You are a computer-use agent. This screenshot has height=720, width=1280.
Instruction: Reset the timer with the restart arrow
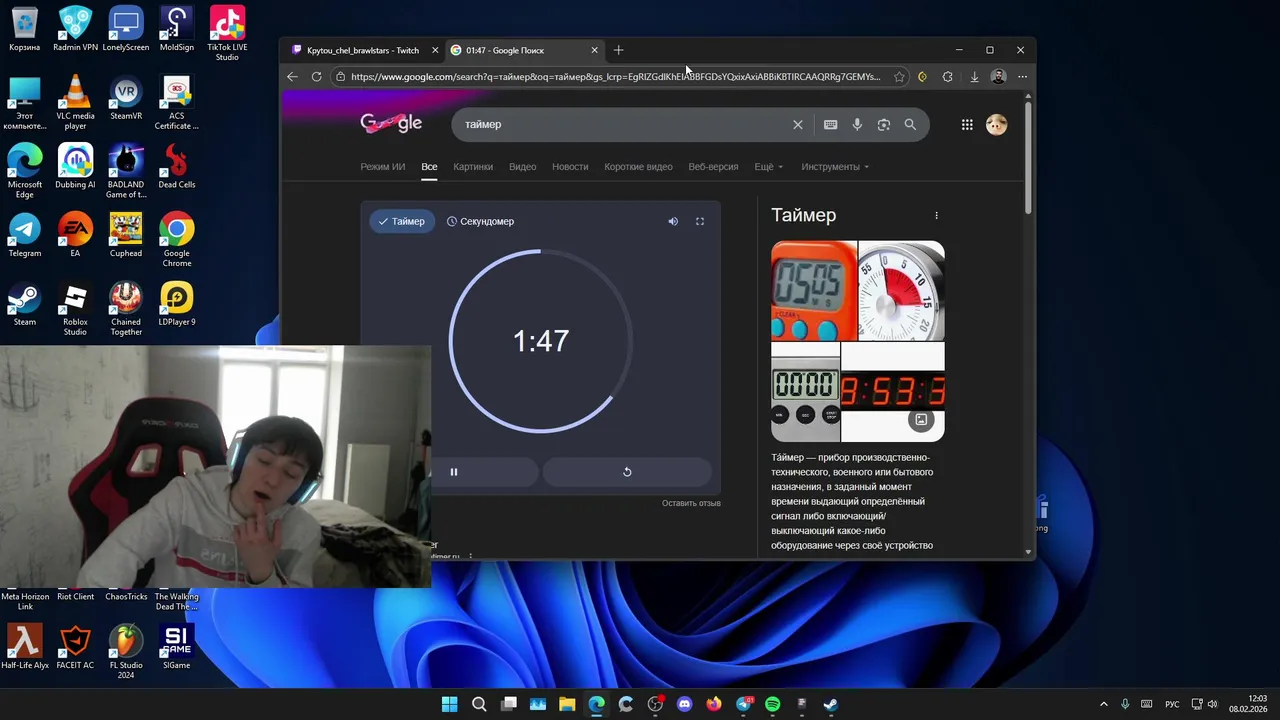[x=627, y=472]
